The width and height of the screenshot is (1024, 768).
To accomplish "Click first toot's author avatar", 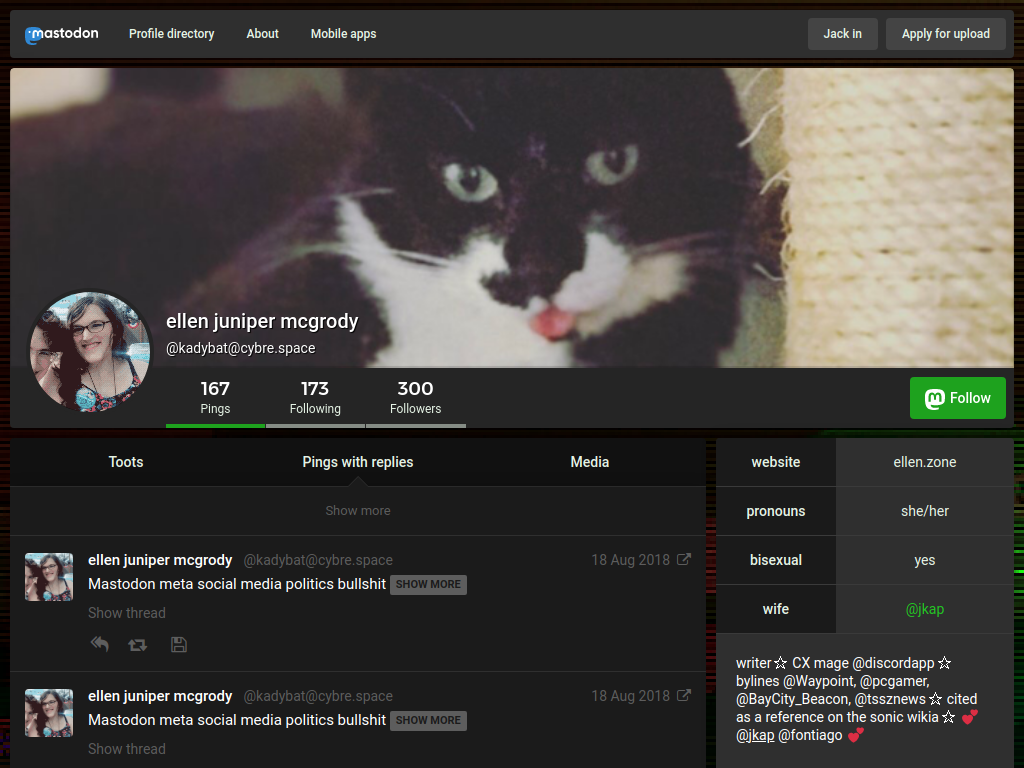I will pyautogui.click(x=49, y=577).
